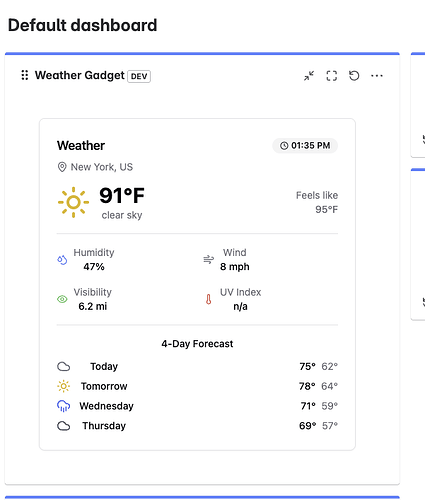
Task: Click the location pin icon by New York
Action: point(62,167)
